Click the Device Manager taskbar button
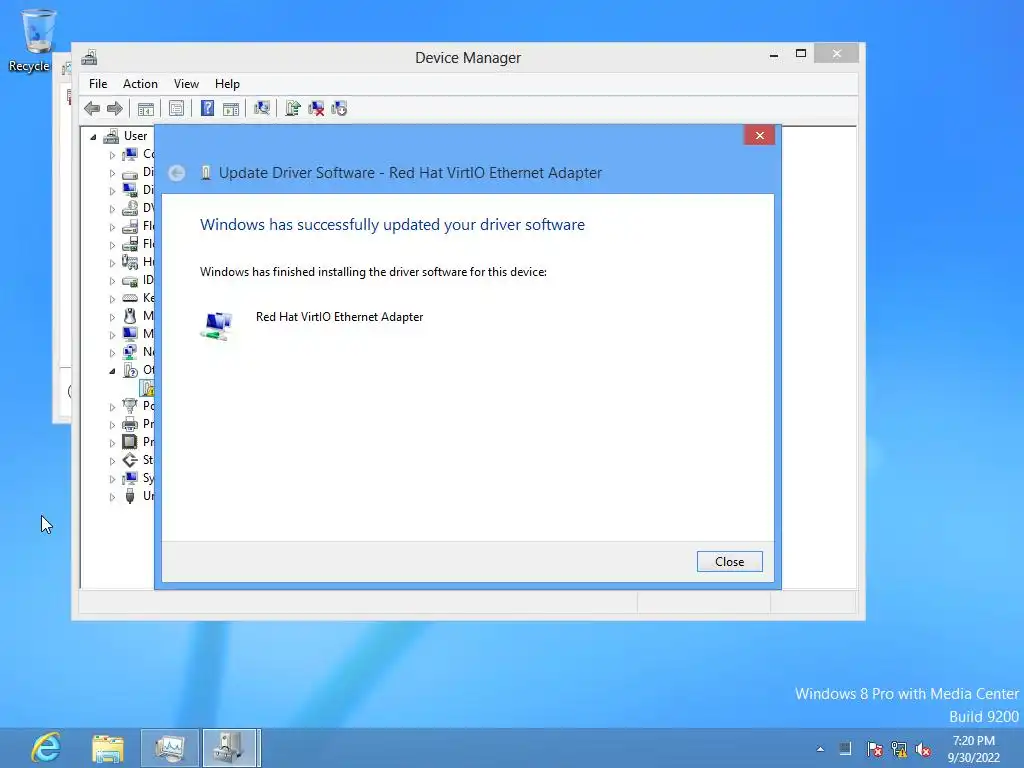This screenshot has height=768, width=1024. 232,748
